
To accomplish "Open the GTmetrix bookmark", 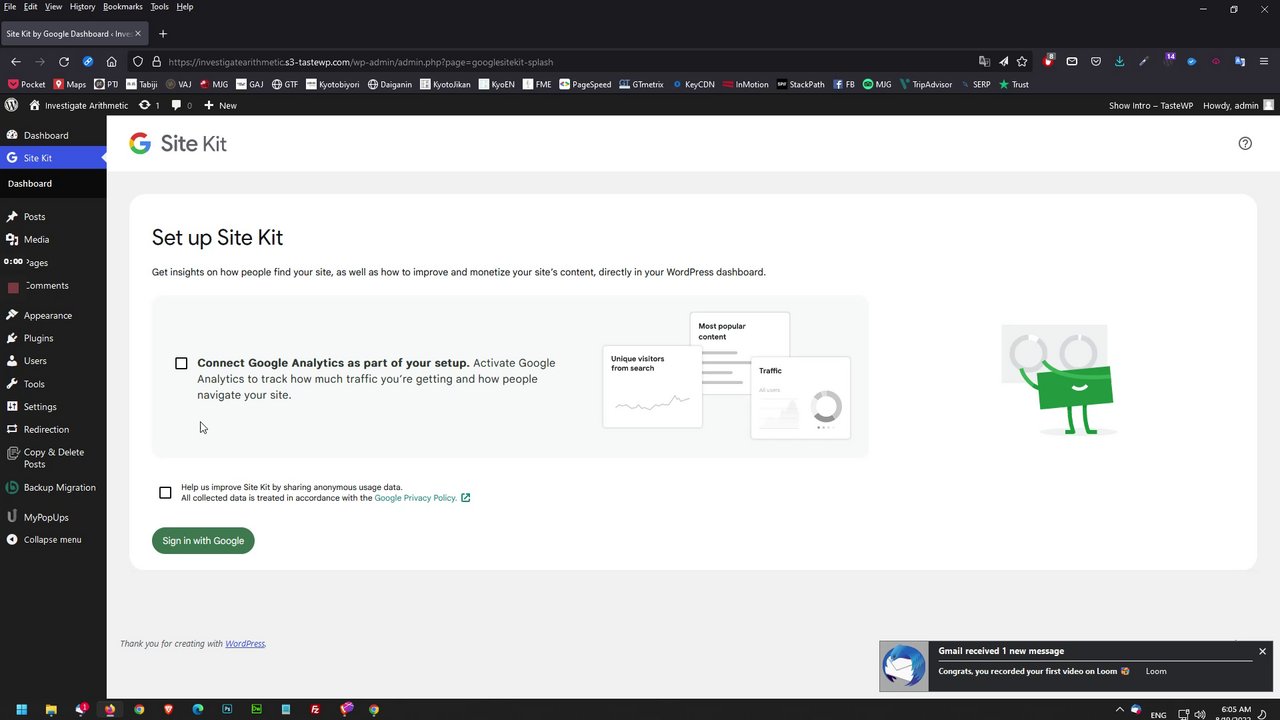I will point(641,85).
